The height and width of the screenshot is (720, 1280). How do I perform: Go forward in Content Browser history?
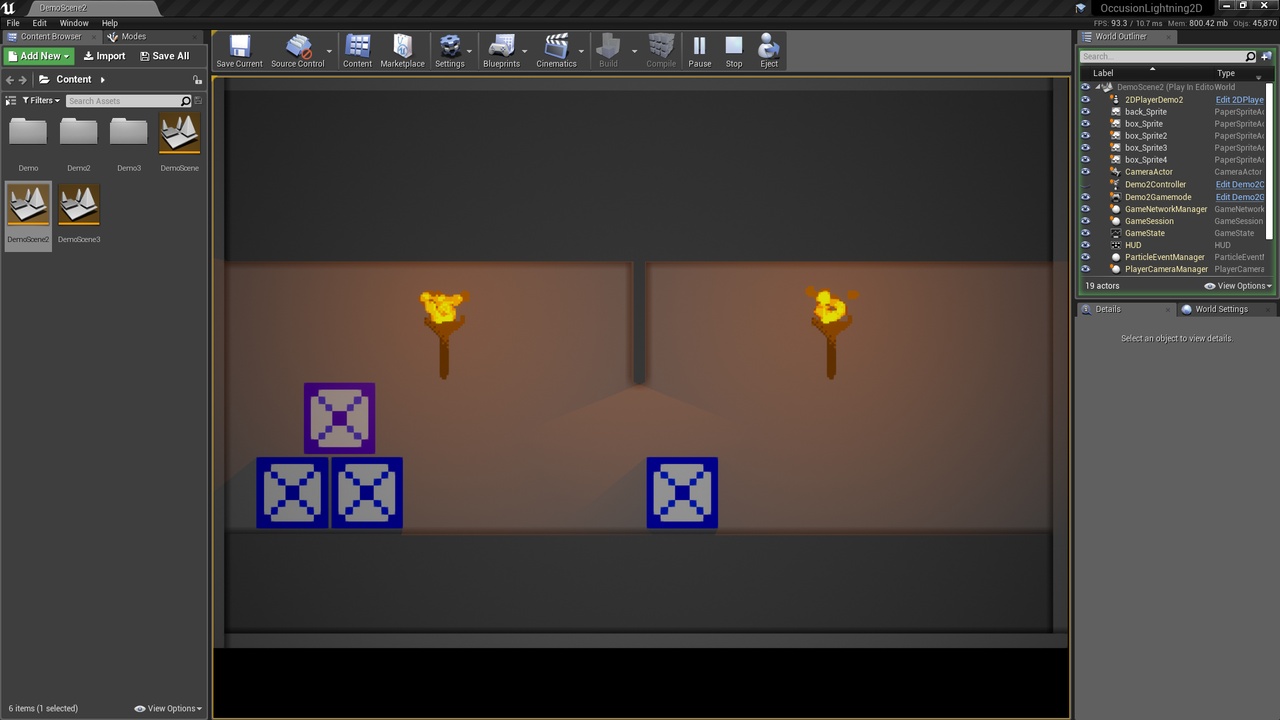[x=23, y=80]
